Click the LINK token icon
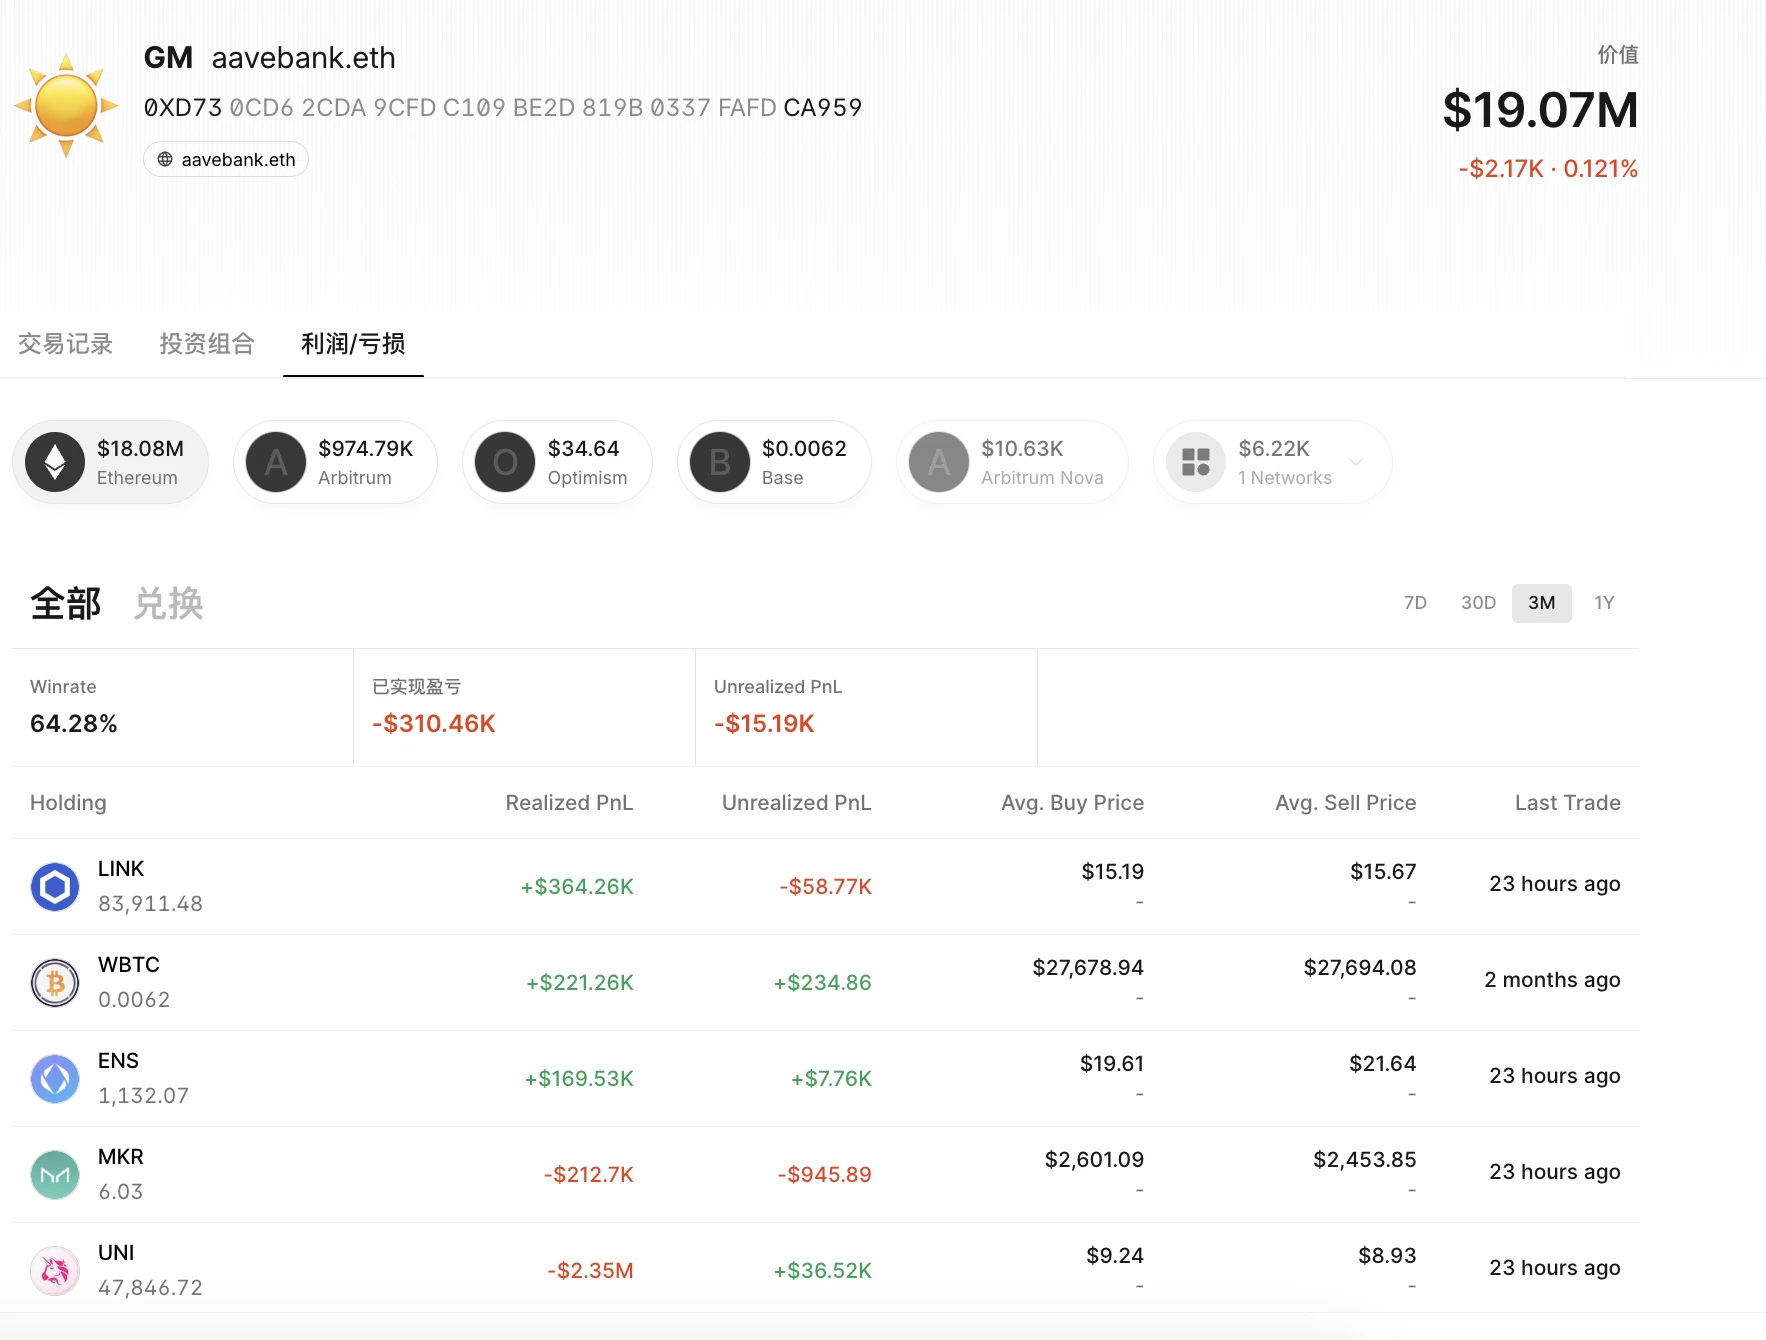 pos(55,887)
